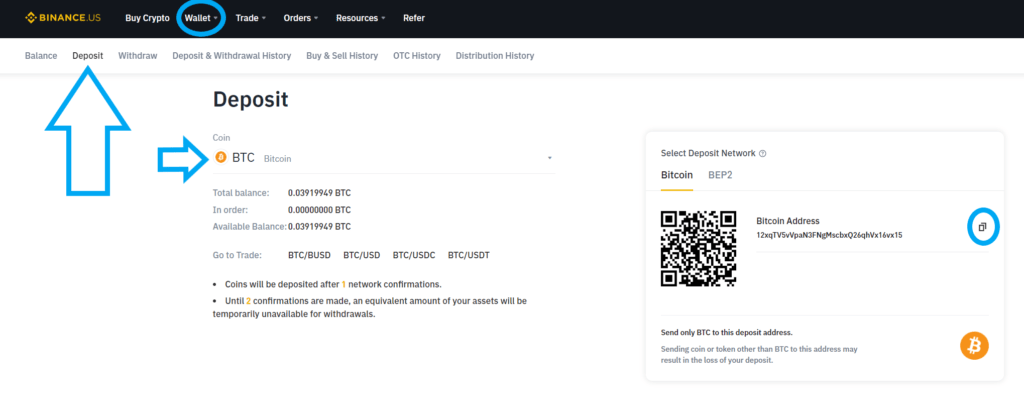Click the Bitcoin address text string
The height and width of the screenshot is (409, 1024).
coord(829,235)
